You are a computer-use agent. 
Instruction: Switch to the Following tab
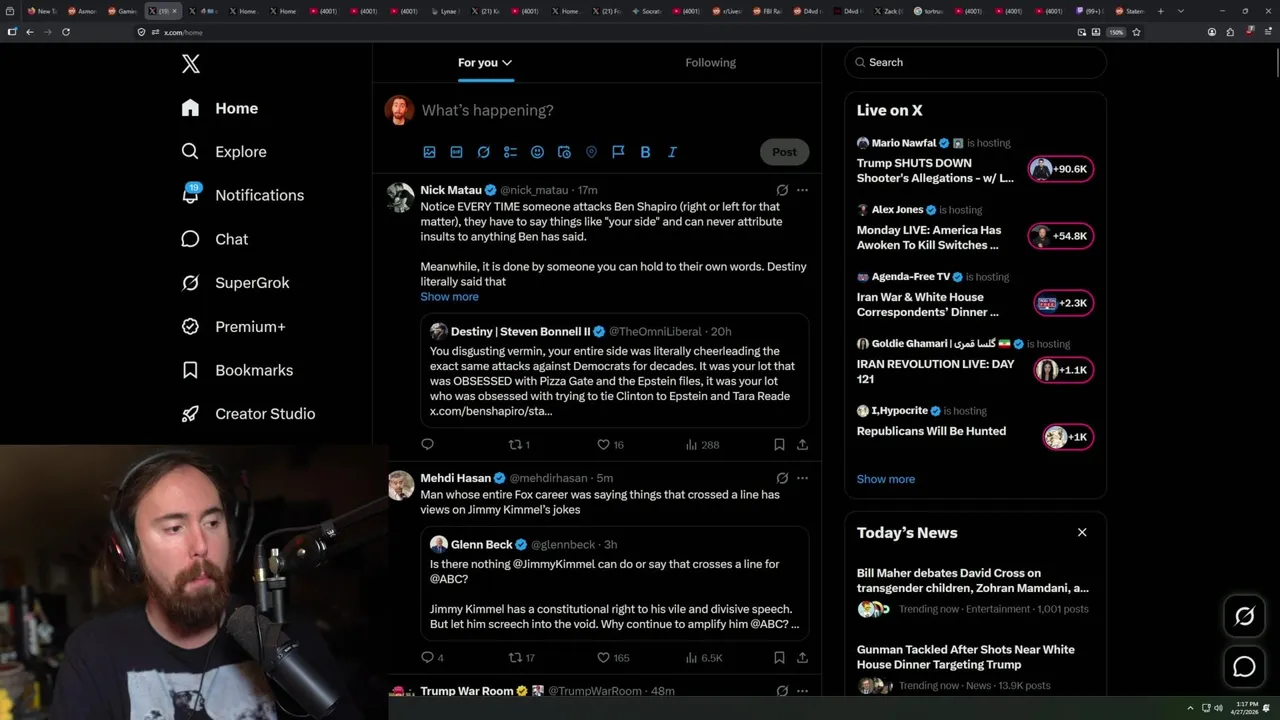click(710, 62)
